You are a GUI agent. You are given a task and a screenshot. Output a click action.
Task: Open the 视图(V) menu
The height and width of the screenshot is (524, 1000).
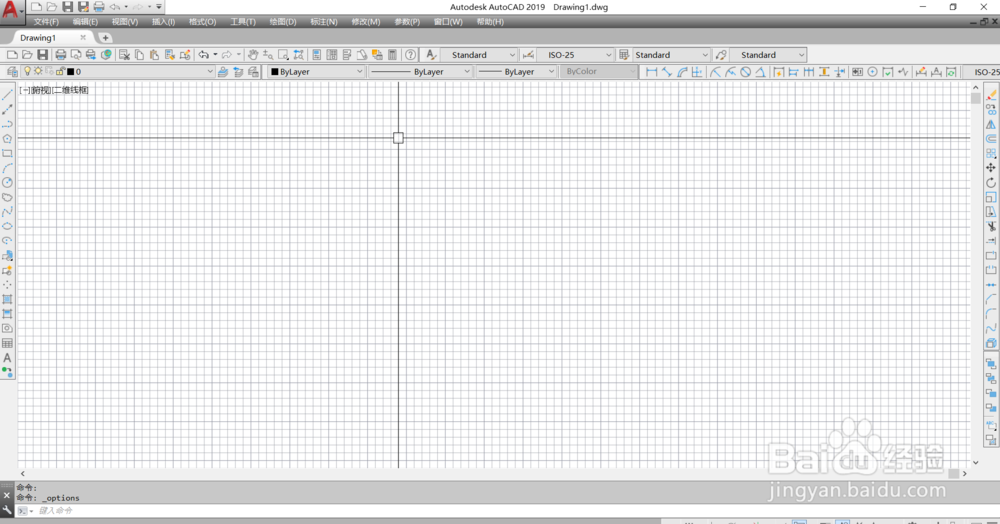tap(124, 22)
